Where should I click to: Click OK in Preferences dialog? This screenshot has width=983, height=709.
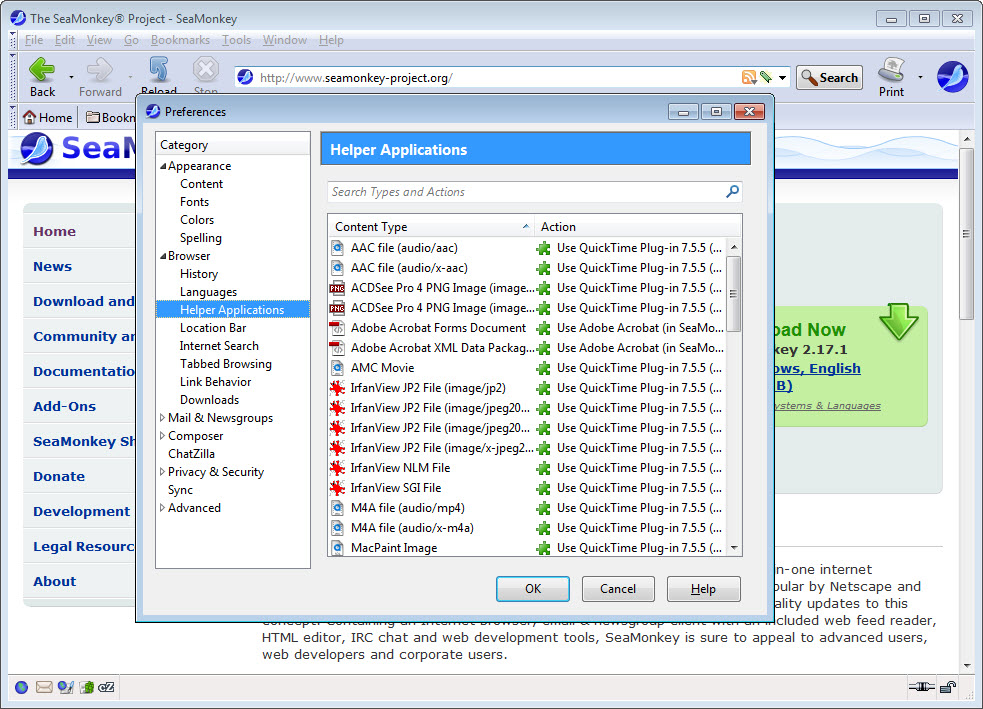click(x=533, y=589)
